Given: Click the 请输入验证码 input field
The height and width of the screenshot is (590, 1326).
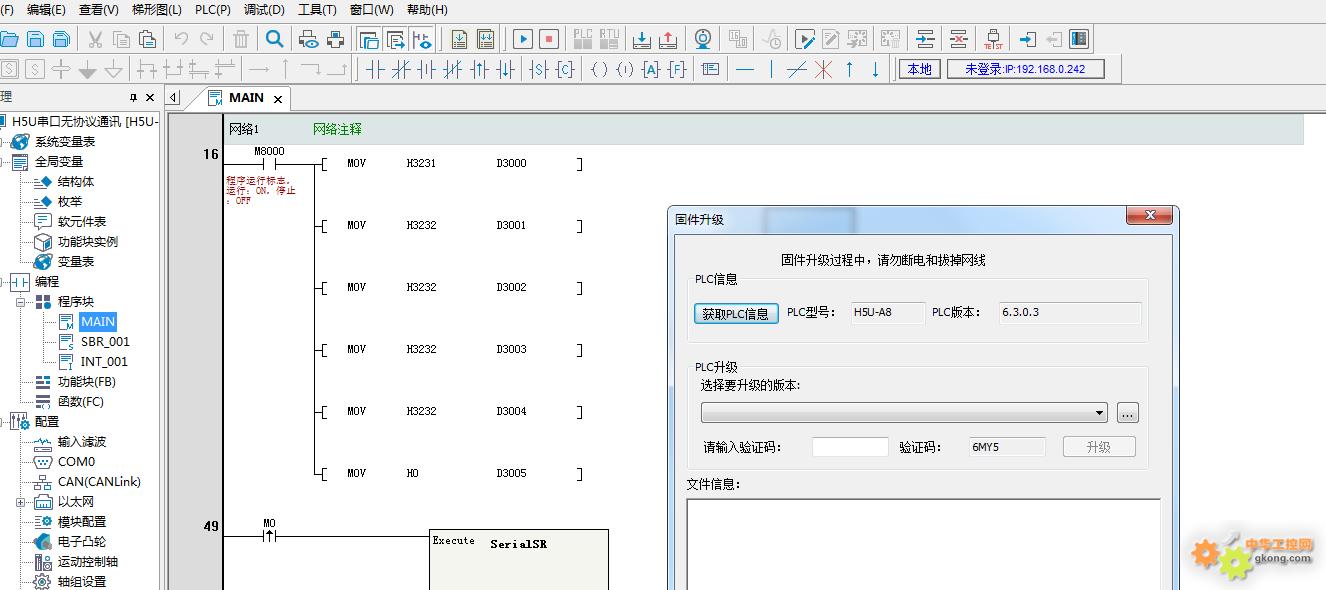Looking at the screenshot, I should coord(849,447).
